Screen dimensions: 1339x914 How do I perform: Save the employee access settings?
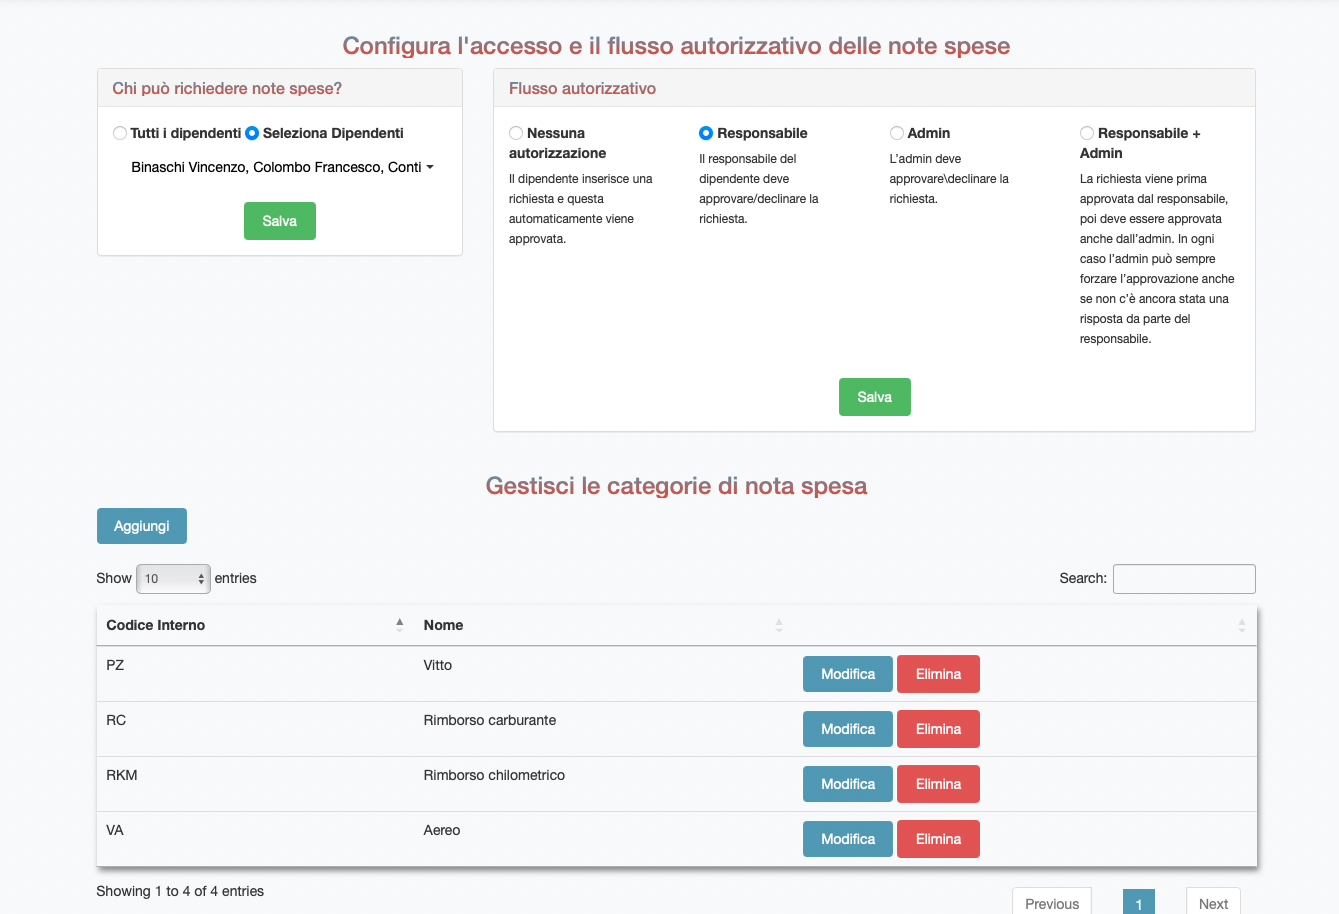click(x=279, y=221)
